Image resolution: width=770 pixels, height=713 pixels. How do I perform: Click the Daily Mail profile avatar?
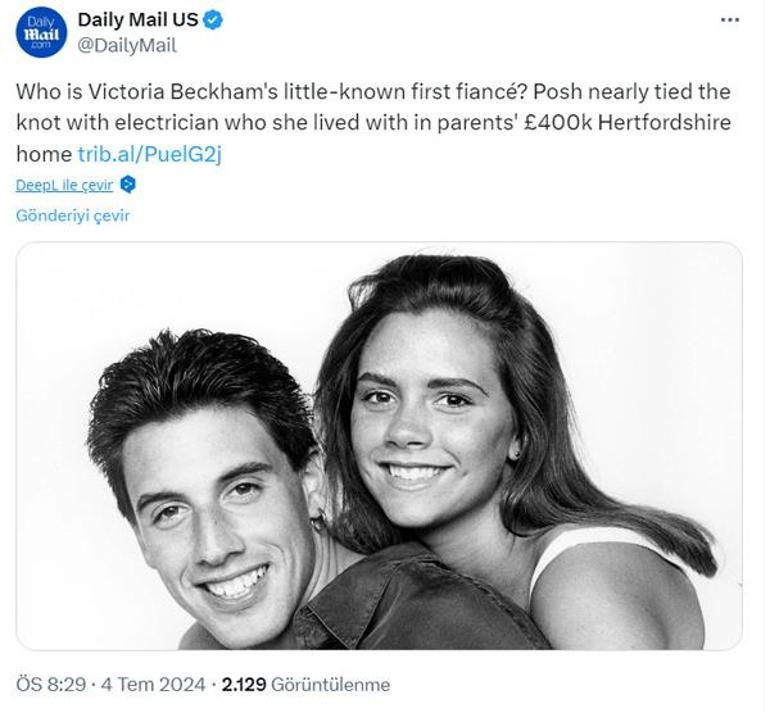point(40,32)
